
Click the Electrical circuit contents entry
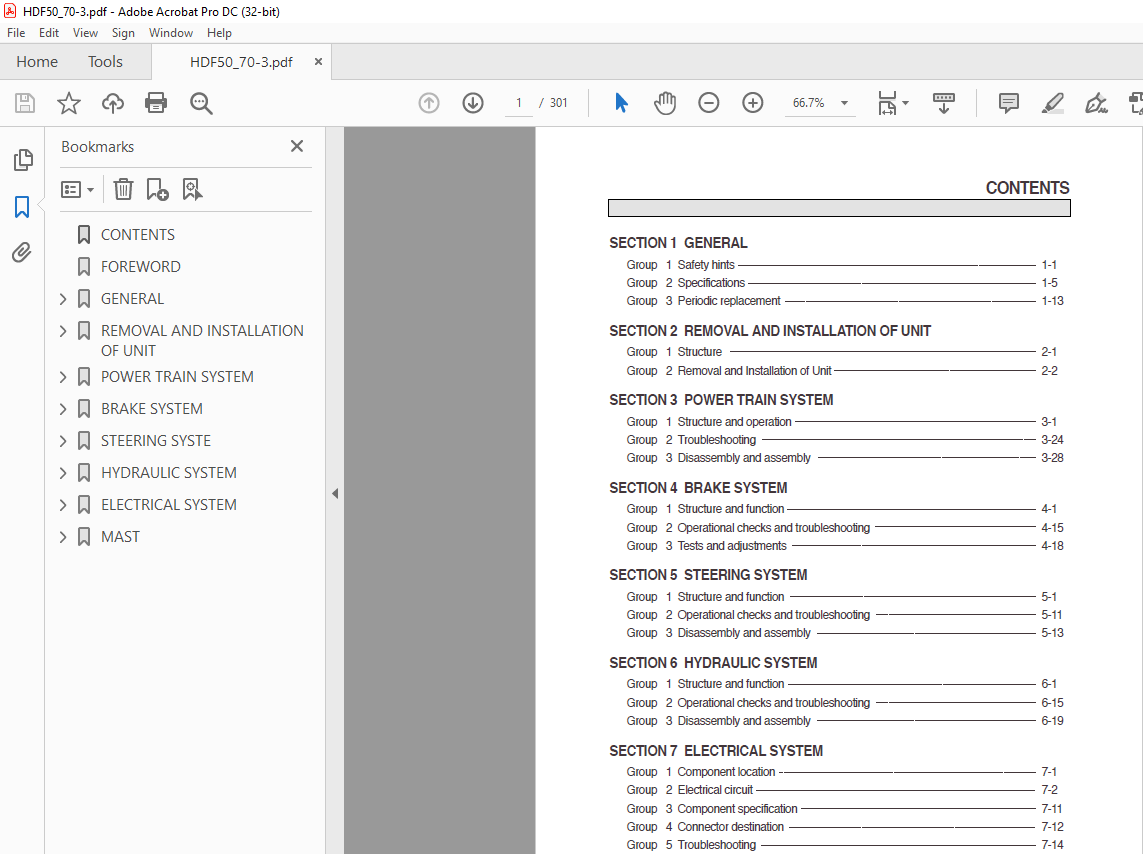click(841, 790)
